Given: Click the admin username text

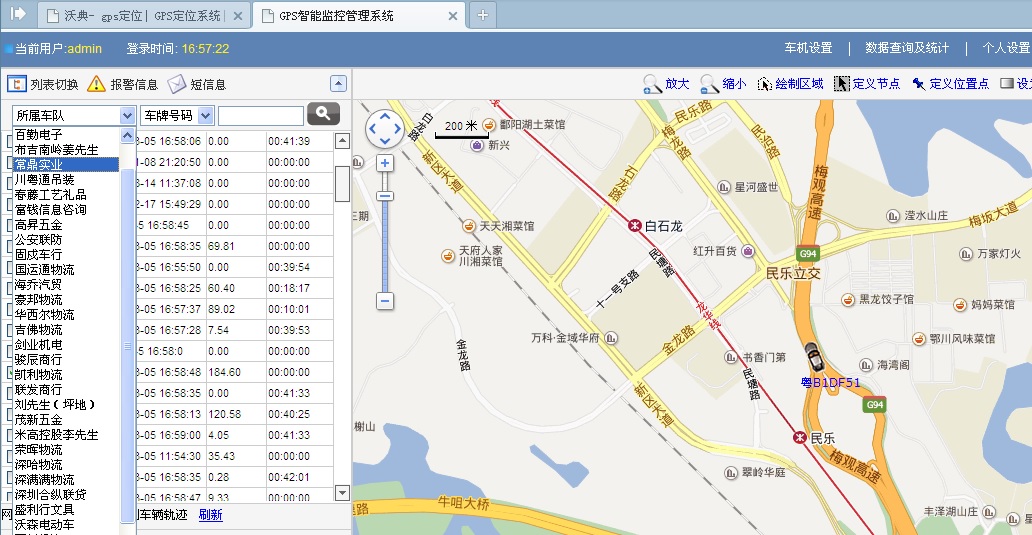Looking at the screenshot, I should point(84,49).
